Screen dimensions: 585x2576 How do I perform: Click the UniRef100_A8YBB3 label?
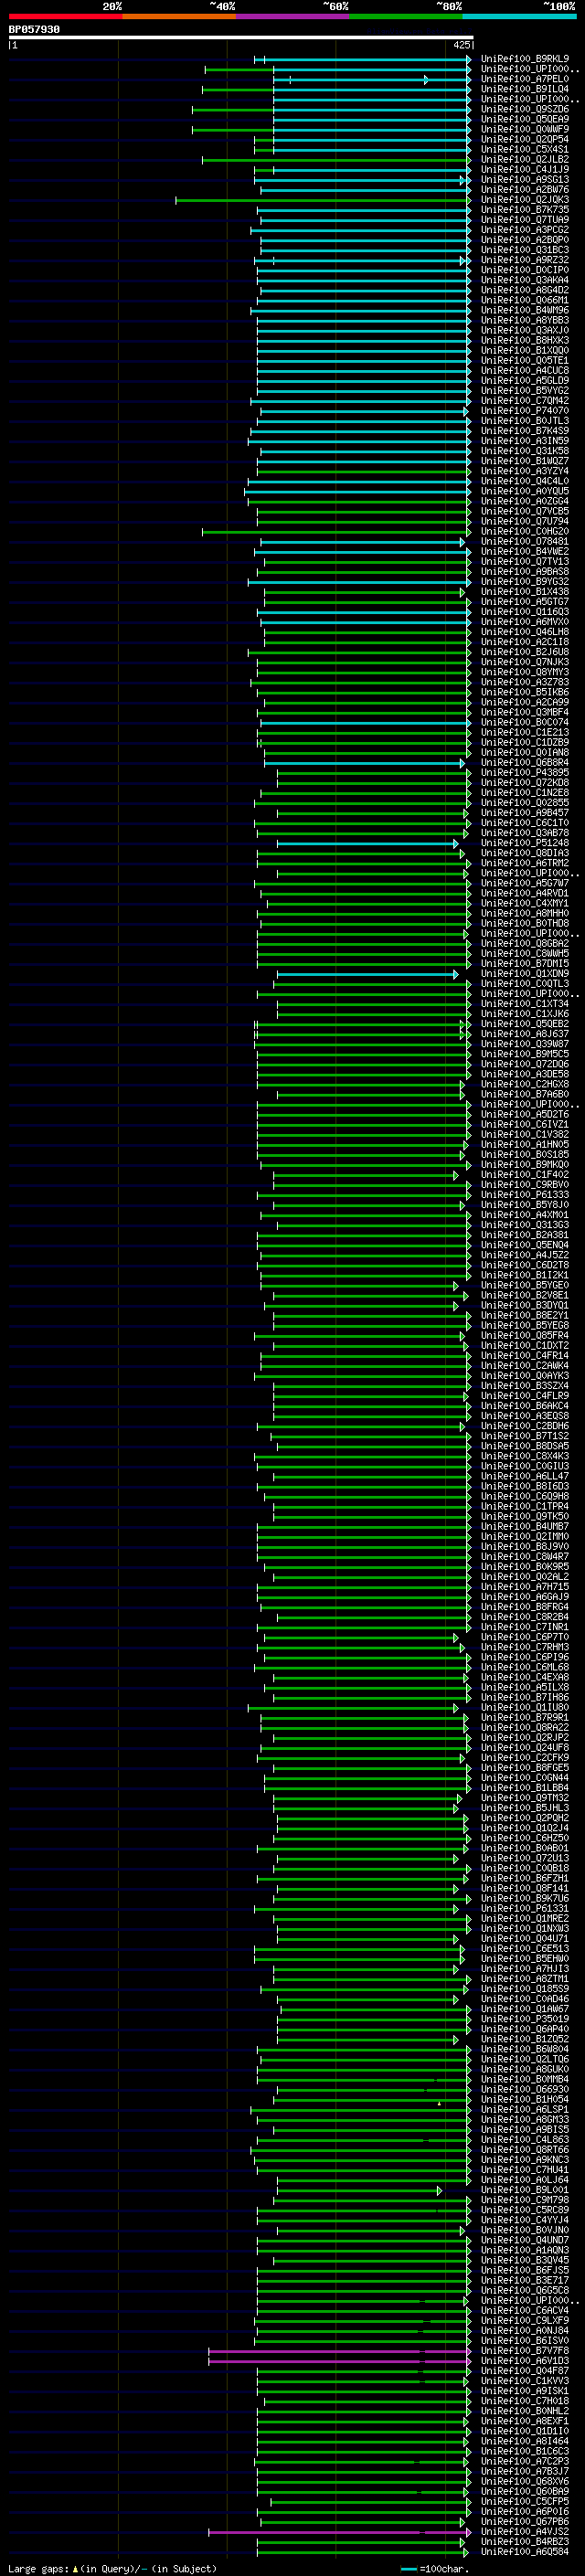point(524,320)
